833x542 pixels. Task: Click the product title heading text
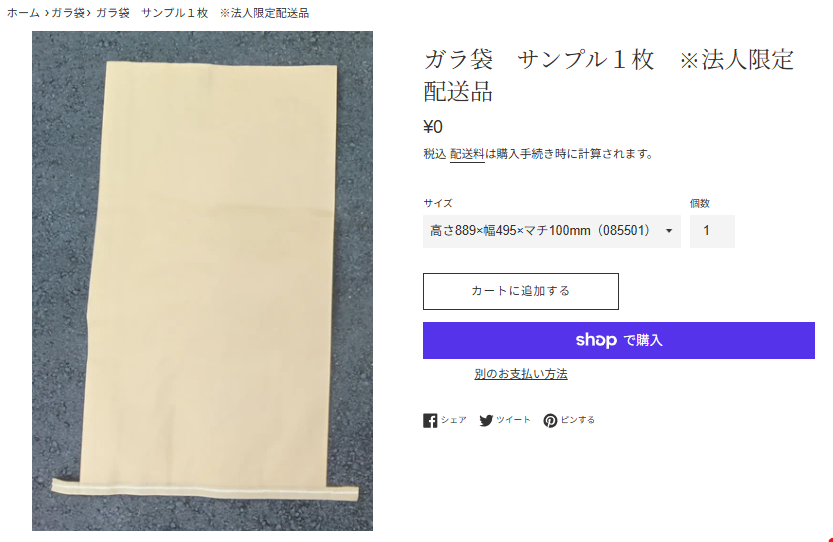point(609,75)
